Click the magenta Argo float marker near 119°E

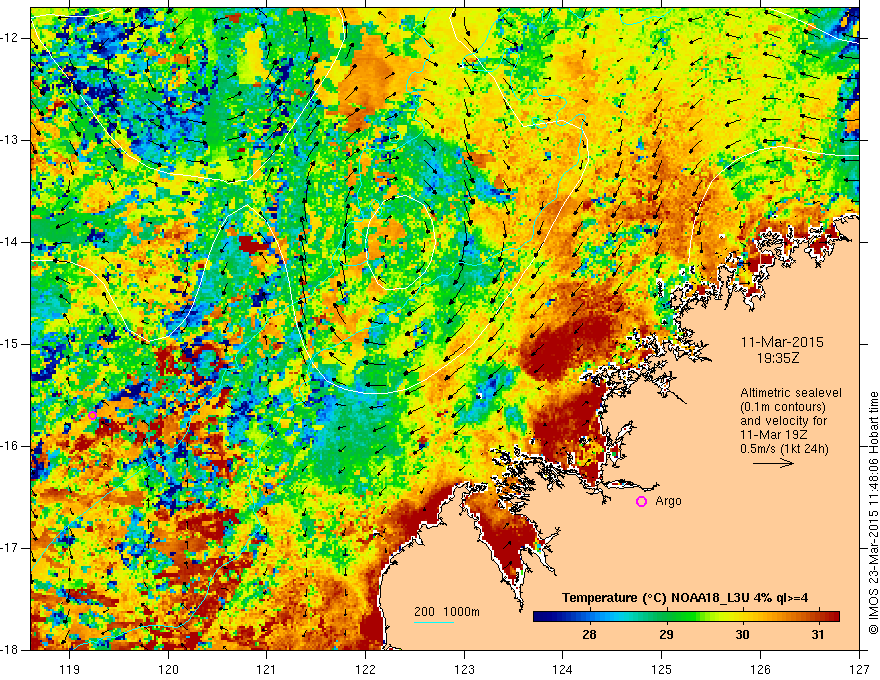pyautogui.click(x=93, y=415)
